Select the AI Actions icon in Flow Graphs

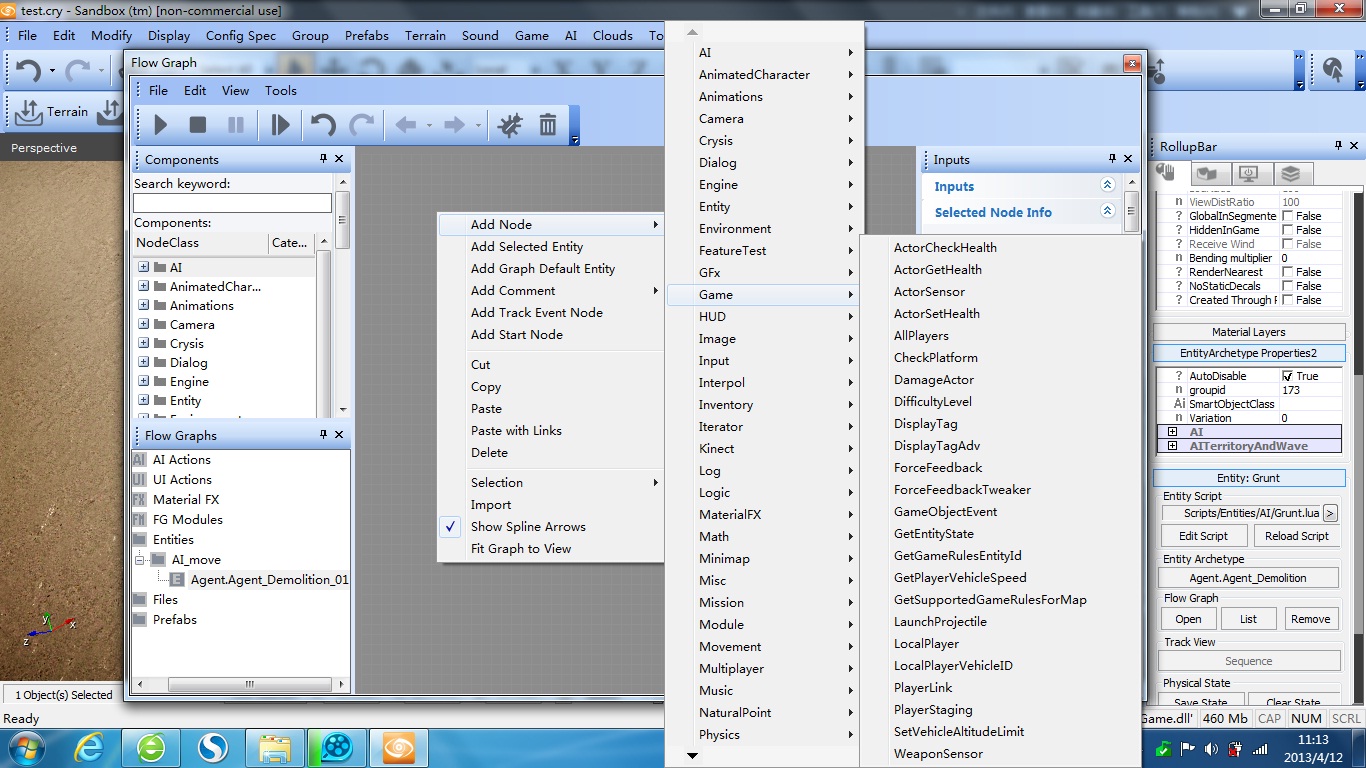click(139, 460)
